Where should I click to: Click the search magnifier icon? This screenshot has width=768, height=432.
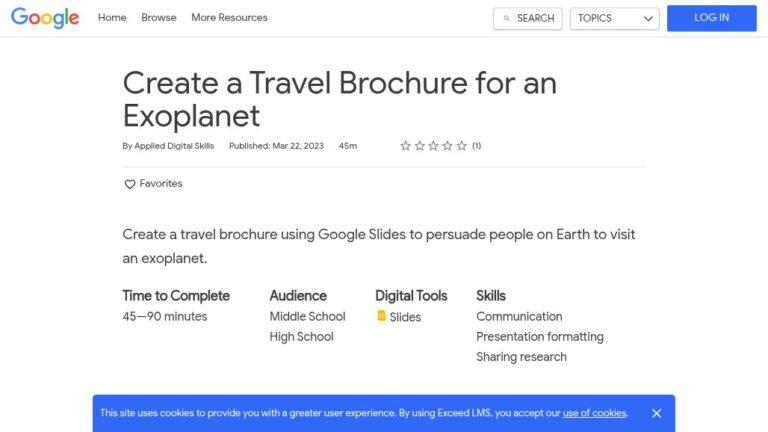pyautogui.click(x=506, y=19)
